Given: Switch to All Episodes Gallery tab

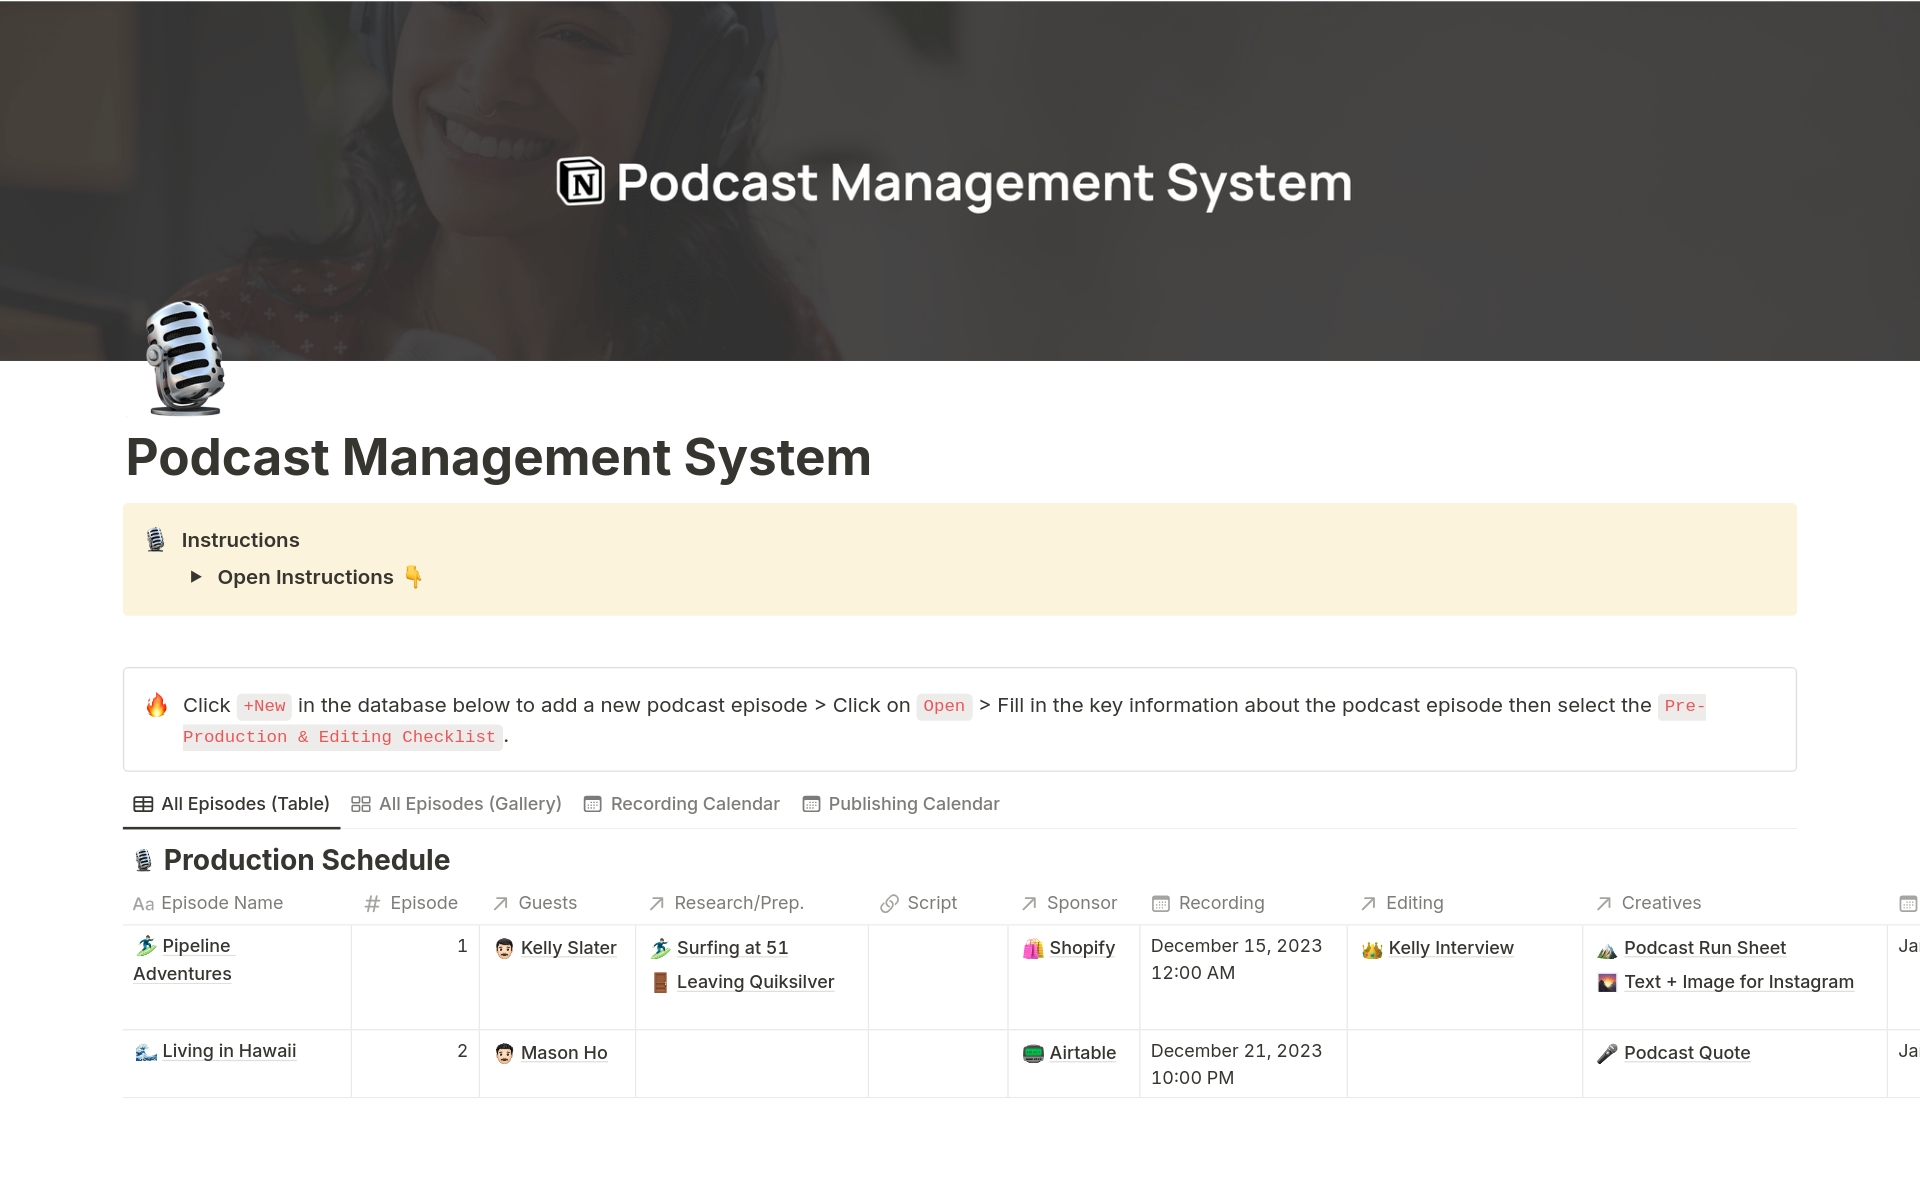Looking at the screenshot, I should pyautogui.click(x=456, y=803).
